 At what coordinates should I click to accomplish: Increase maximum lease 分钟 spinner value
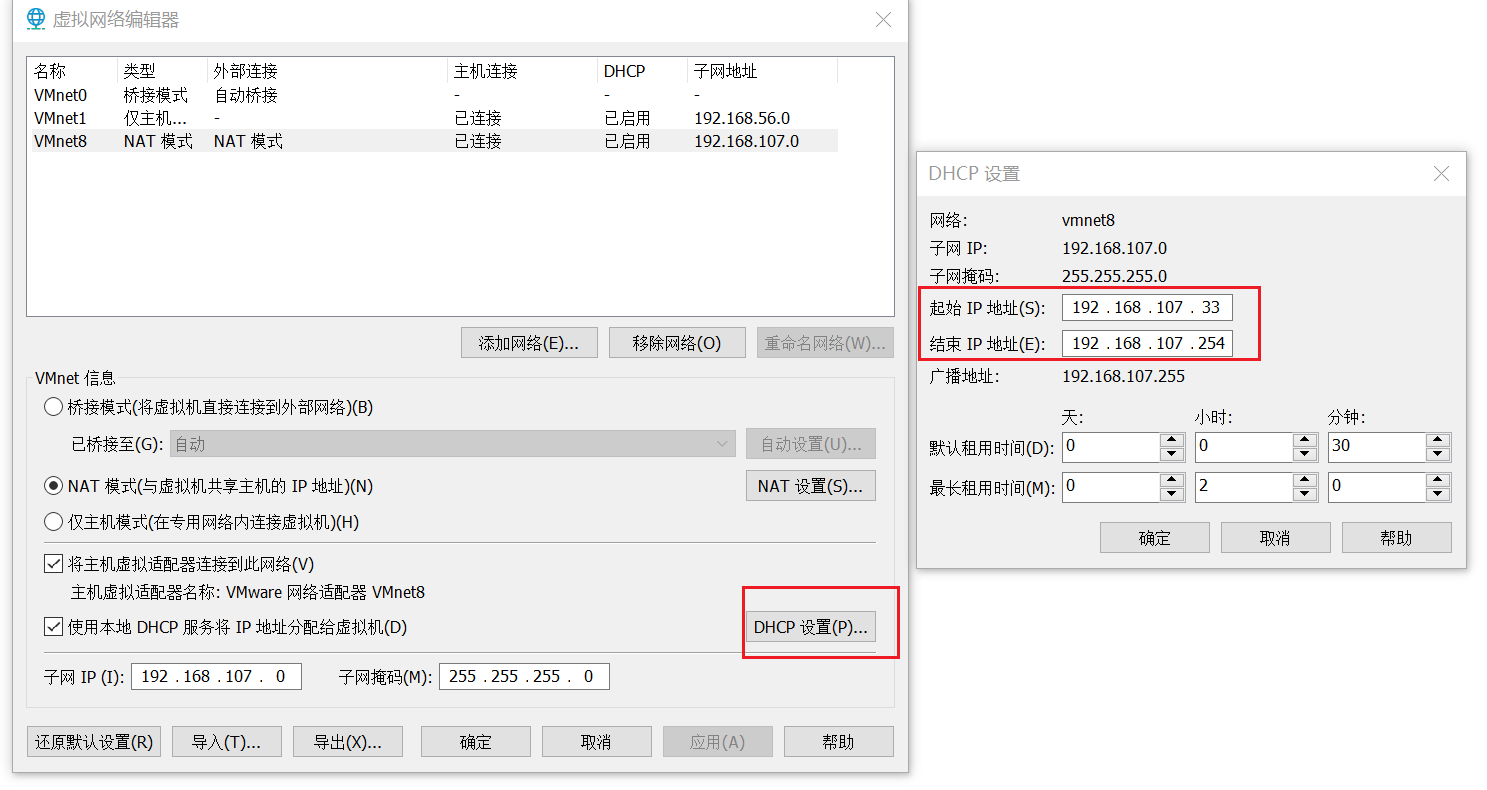[1438, 480]
